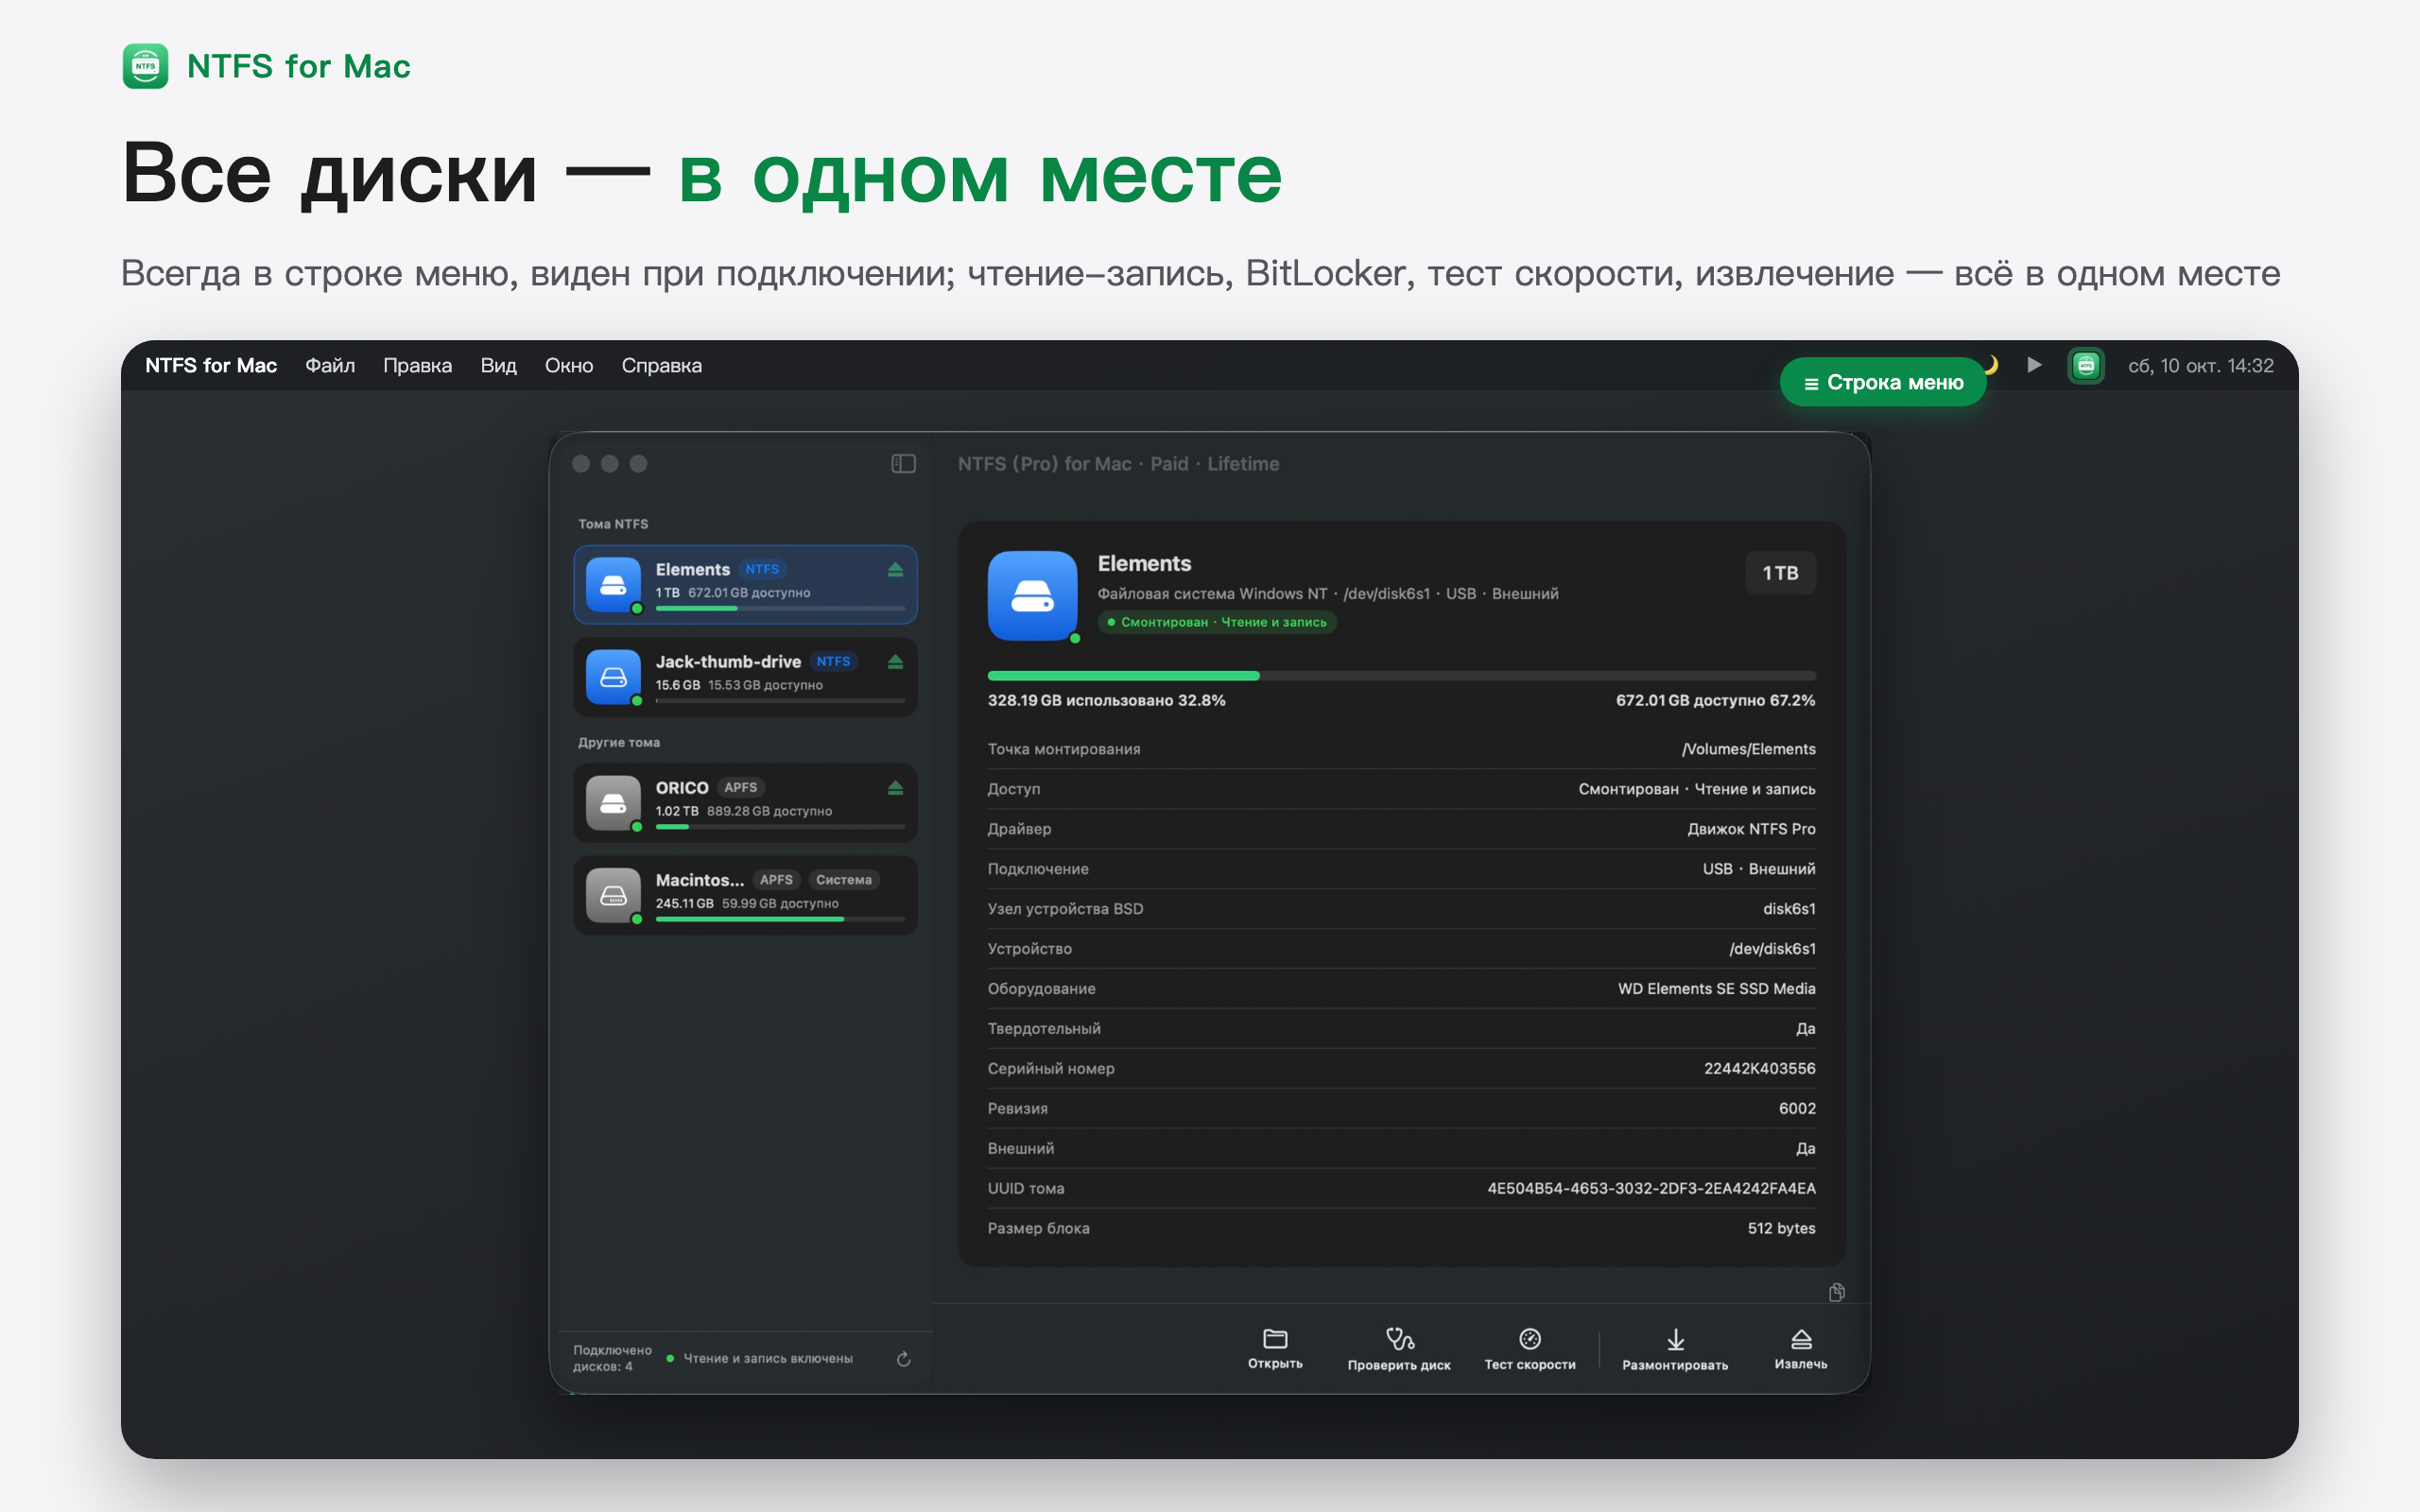This screenshot has height=1512, width=2420.
Task: Eject the Elements volume in sidebar
Action: coord(895,570)
